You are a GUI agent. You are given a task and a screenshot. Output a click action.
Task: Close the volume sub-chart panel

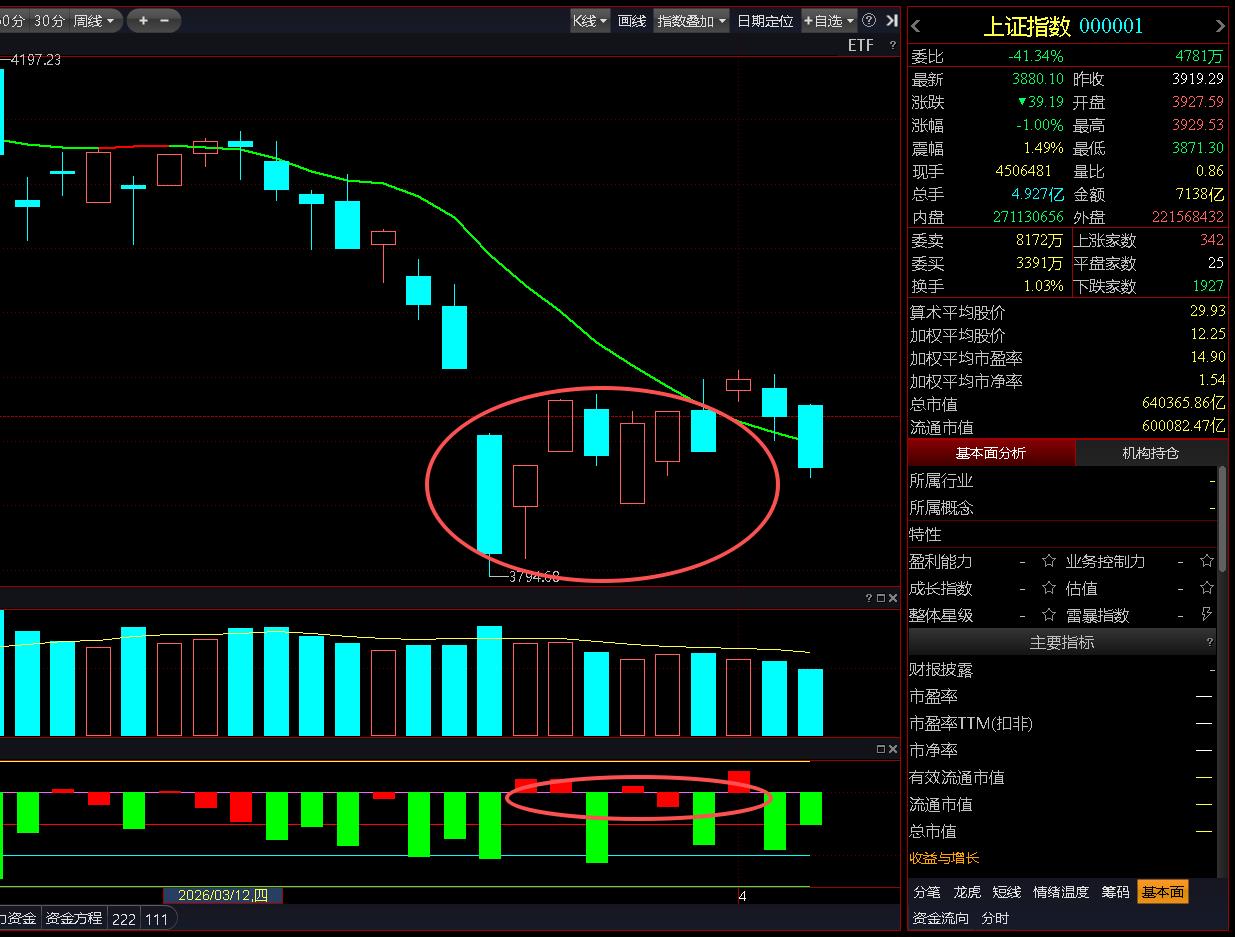(892, 598)
